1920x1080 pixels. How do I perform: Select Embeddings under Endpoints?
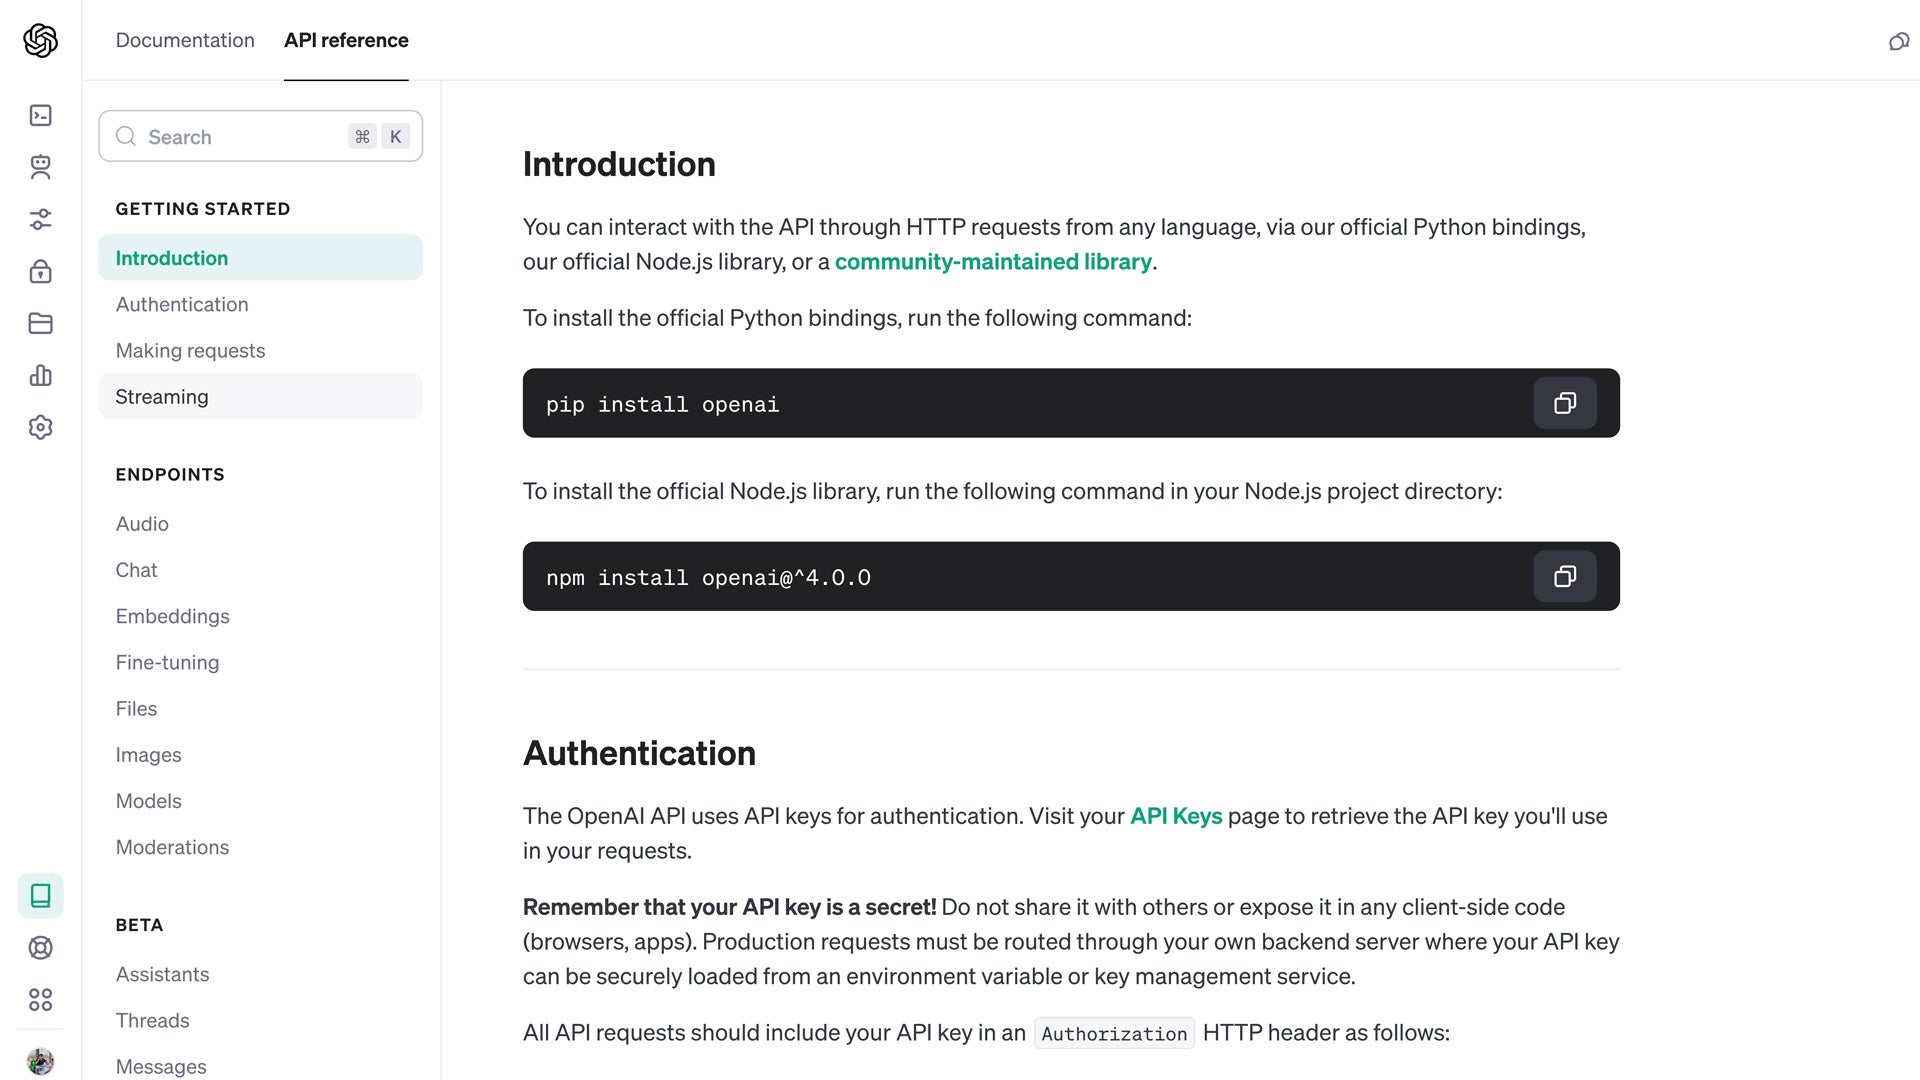click(x=172, y=616)
